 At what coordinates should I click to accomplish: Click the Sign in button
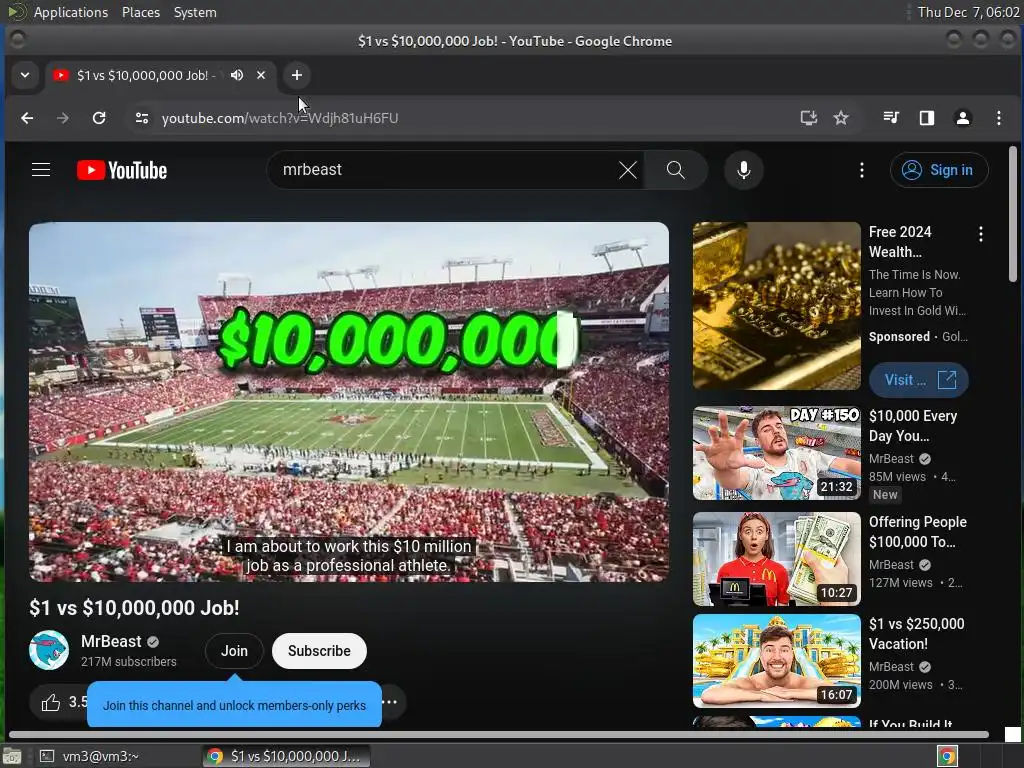coord(938,170)
